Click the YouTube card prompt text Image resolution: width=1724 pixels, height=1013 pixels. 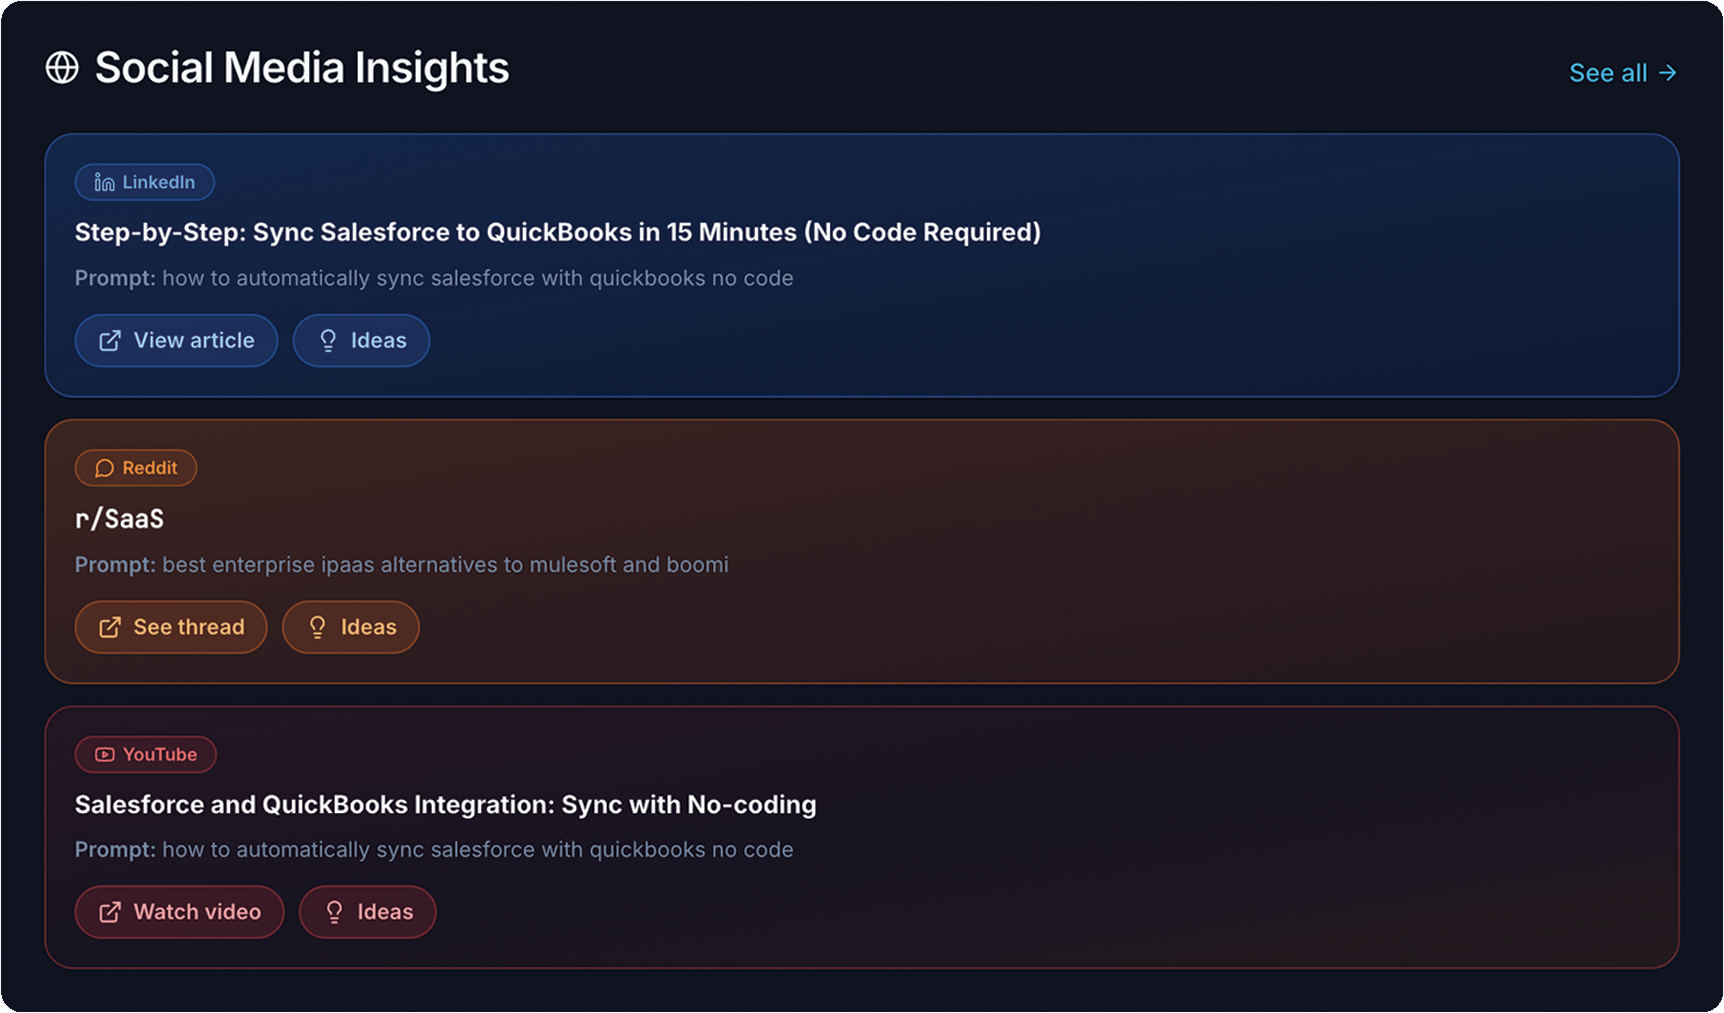tap(434, 850)
